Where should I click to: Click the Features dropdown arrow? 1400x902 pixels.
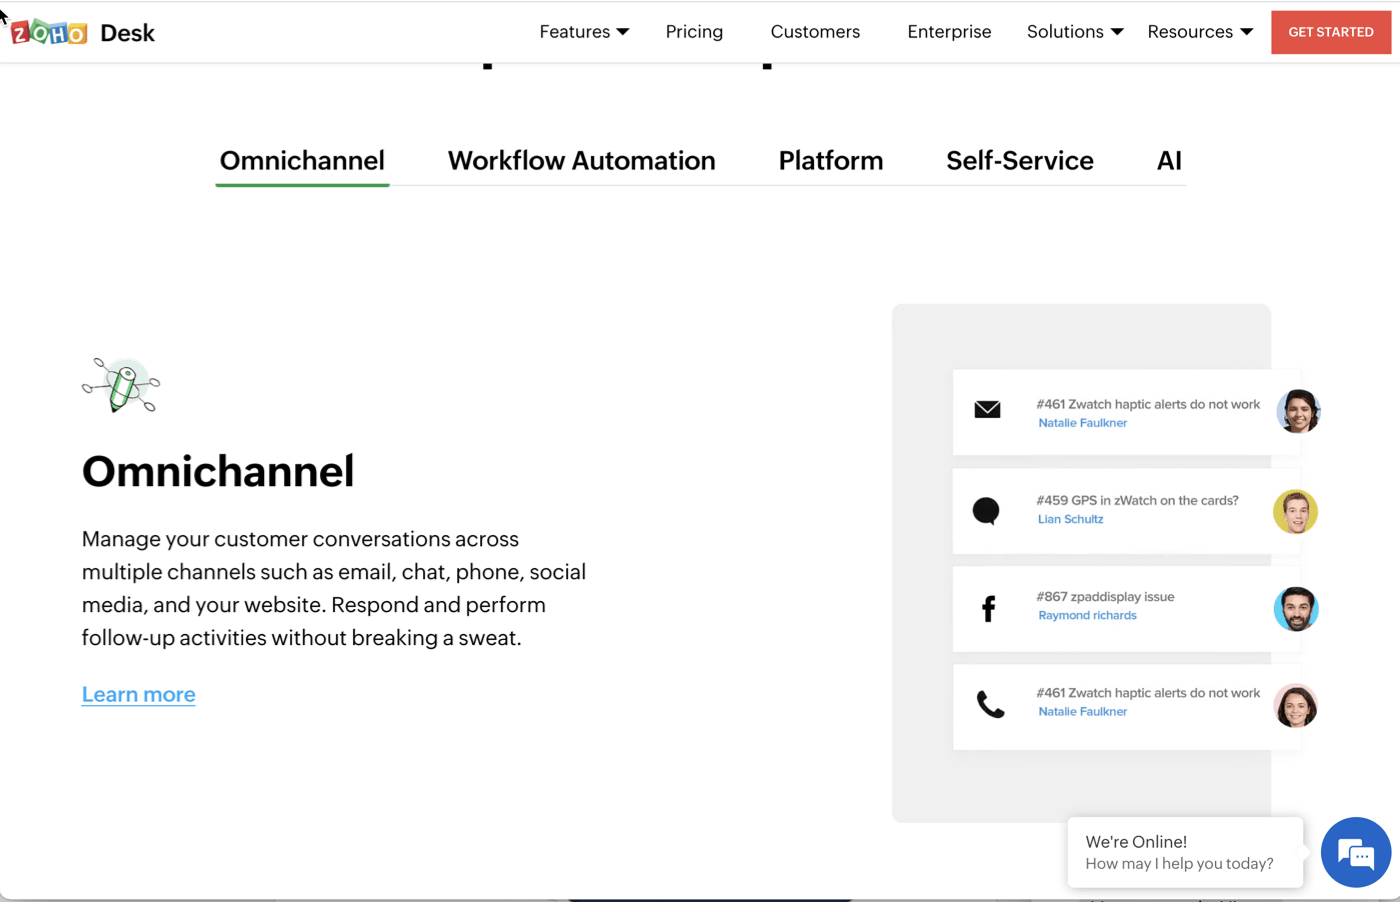pyautogui.click(x=623, y=32)
